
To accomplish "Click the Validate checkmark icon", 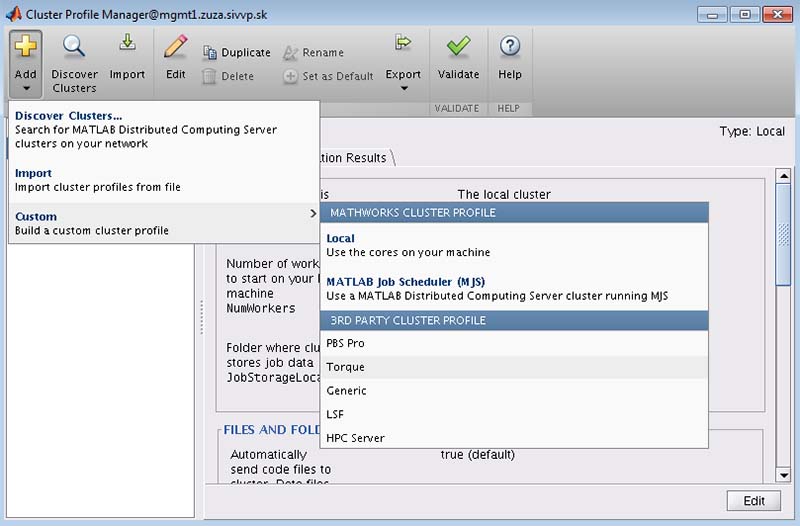I will [x=458, y=46].
